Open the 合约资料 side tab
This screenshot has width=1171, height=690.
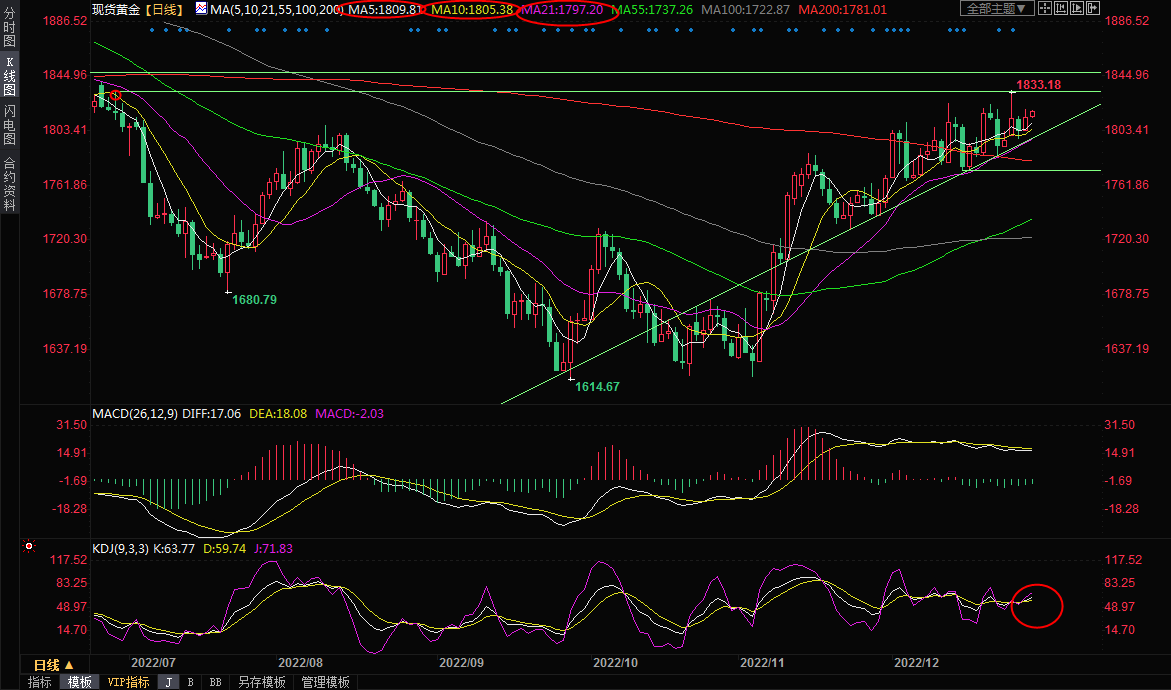click(9, 184)
